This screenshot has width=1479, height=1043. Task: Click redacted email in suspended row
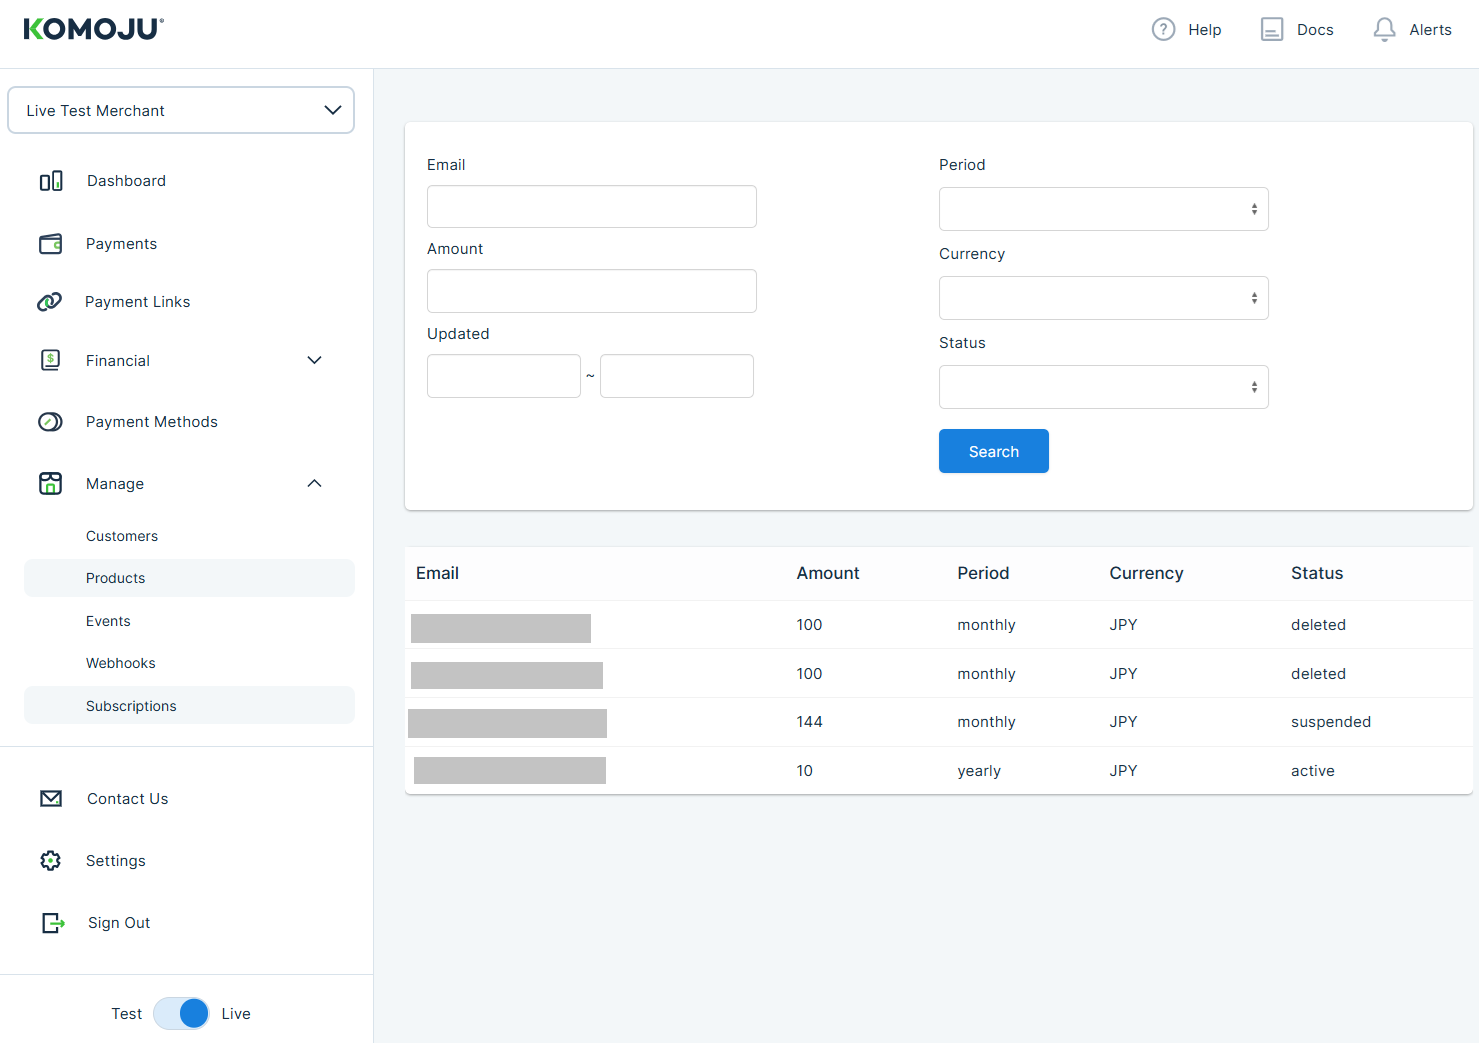coord(507,723)
